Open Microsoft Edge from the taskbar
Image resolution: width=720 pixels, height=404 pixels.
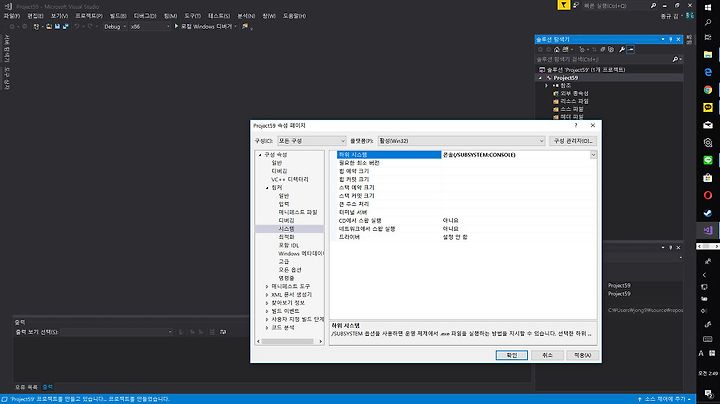(708, 72)
